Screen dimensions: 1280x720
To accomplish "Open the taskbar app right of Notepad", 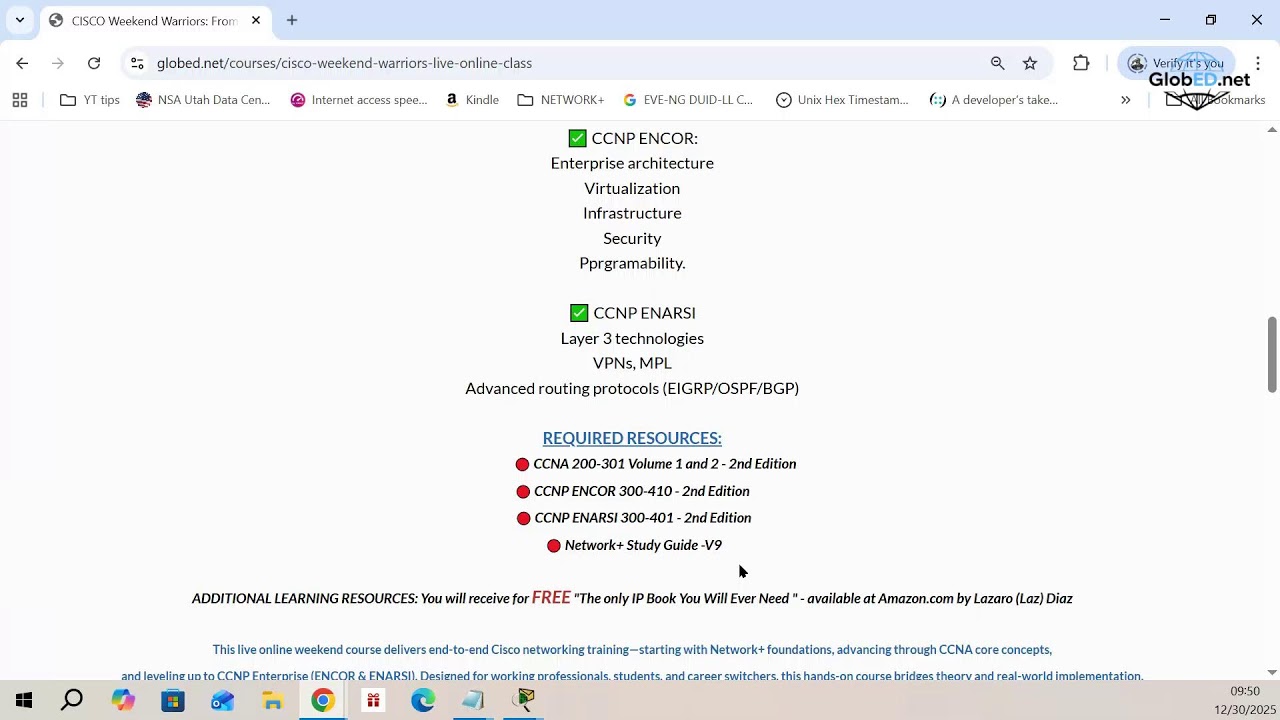I will tap(525, 701).
